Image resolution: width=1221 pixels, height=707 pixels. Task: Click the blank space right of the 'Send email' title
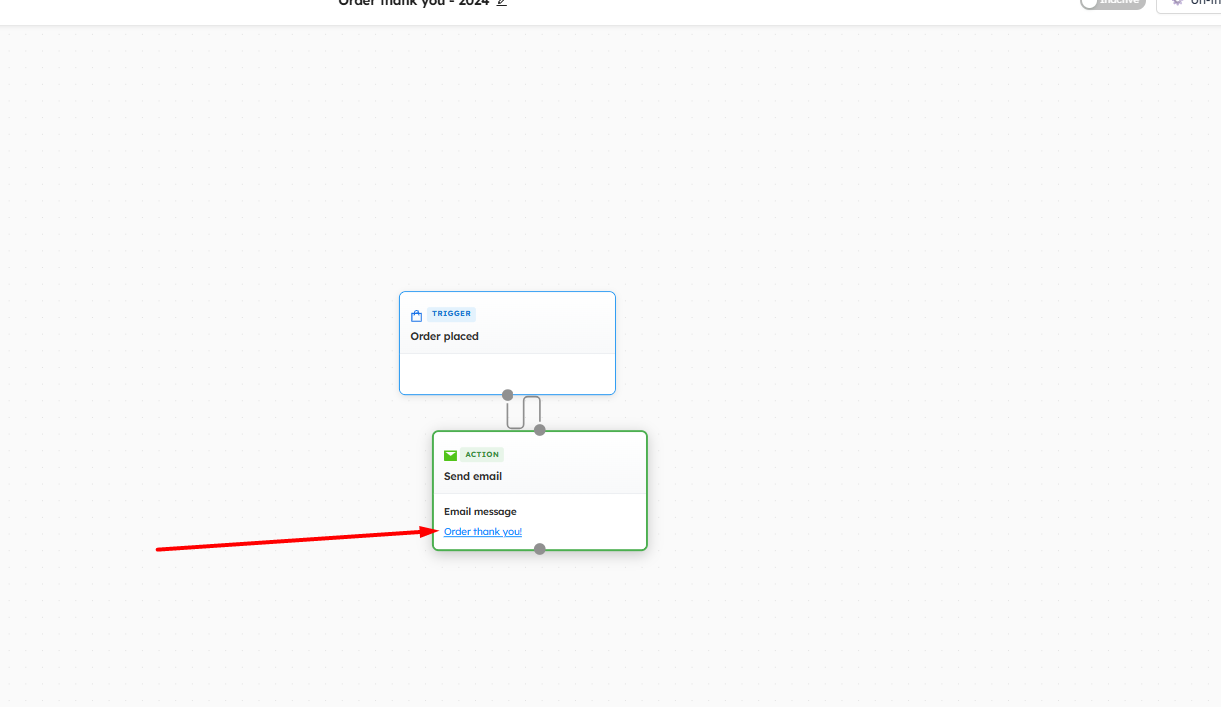click(x=580, y=477)
